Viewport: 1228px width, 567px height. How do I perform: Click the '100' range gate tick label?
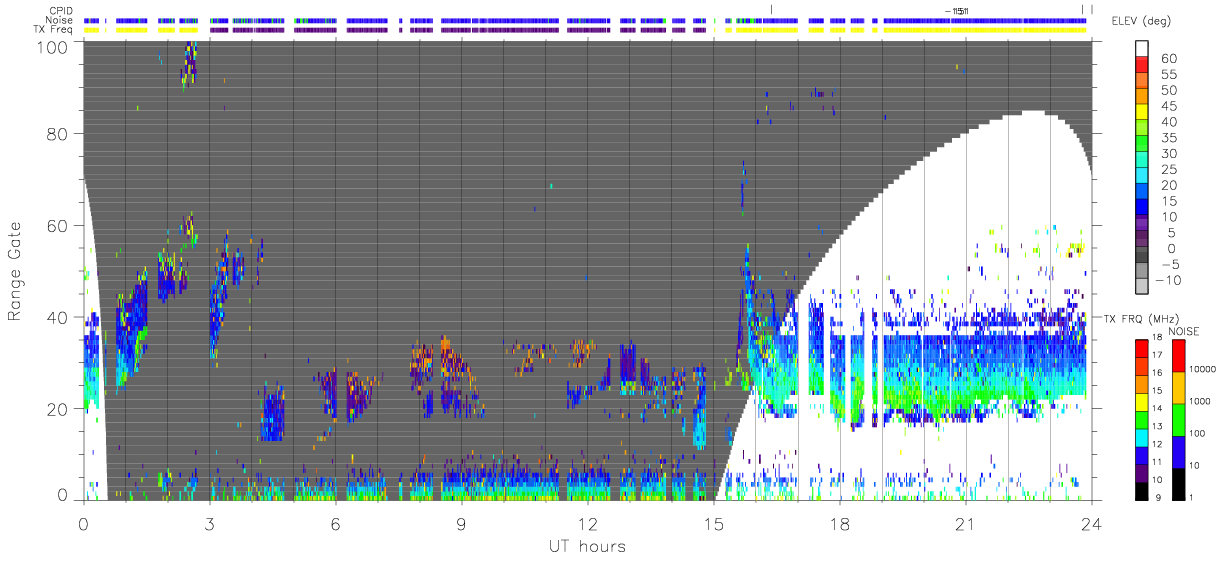coord(52,46)
